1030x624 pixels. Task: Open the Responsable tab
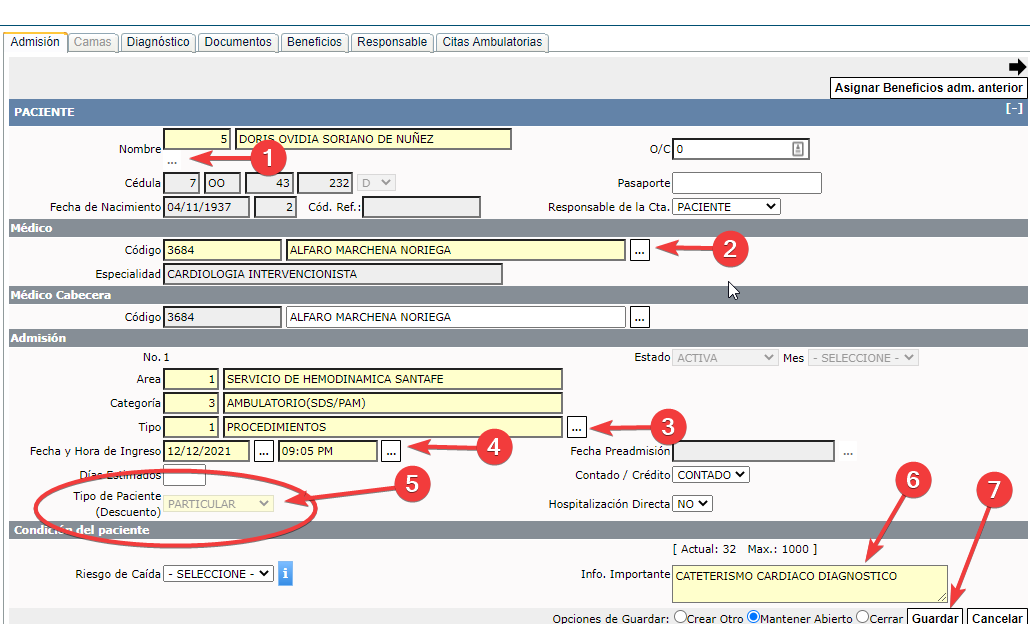pos(392,42)
